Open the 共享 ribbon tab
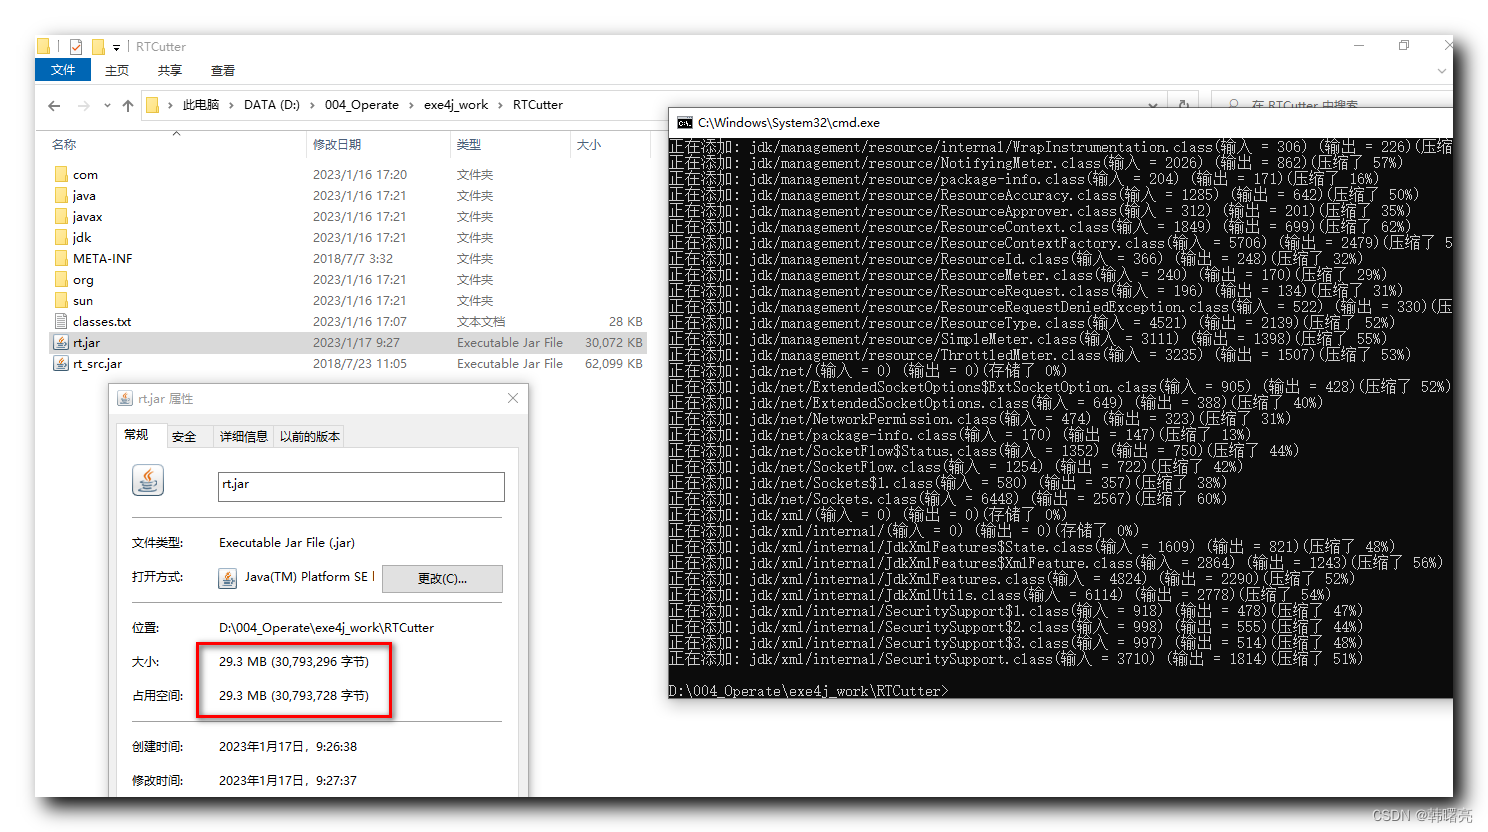Screen dimensions: 1488x832 click(x=170, y=70)
